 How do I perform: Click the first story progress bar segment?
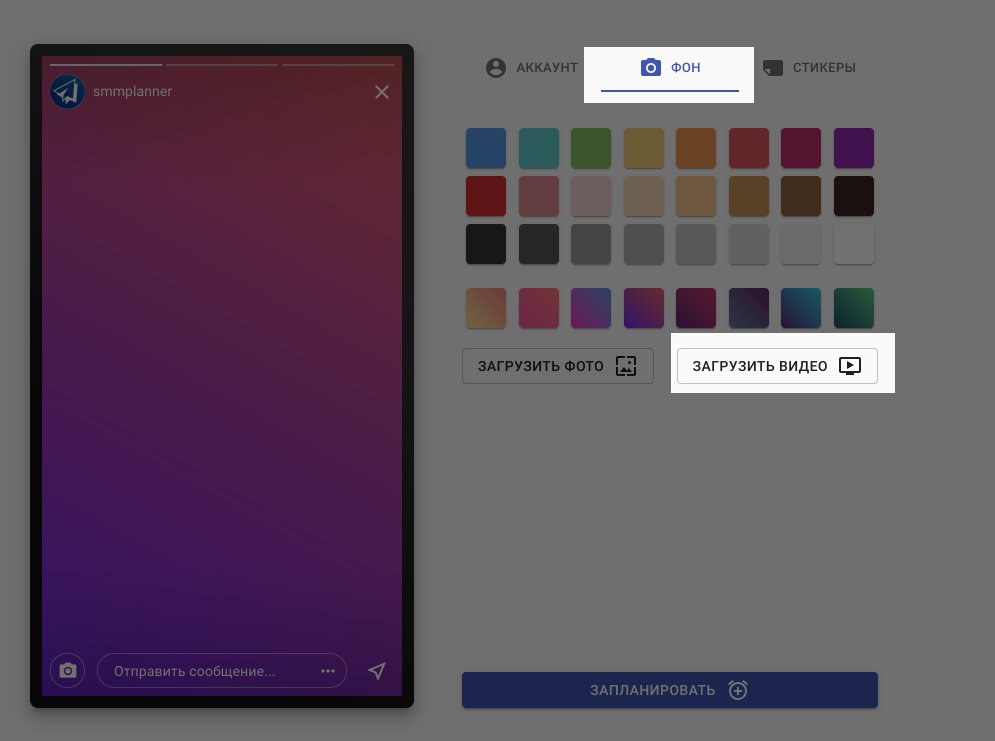click(106, 65)
